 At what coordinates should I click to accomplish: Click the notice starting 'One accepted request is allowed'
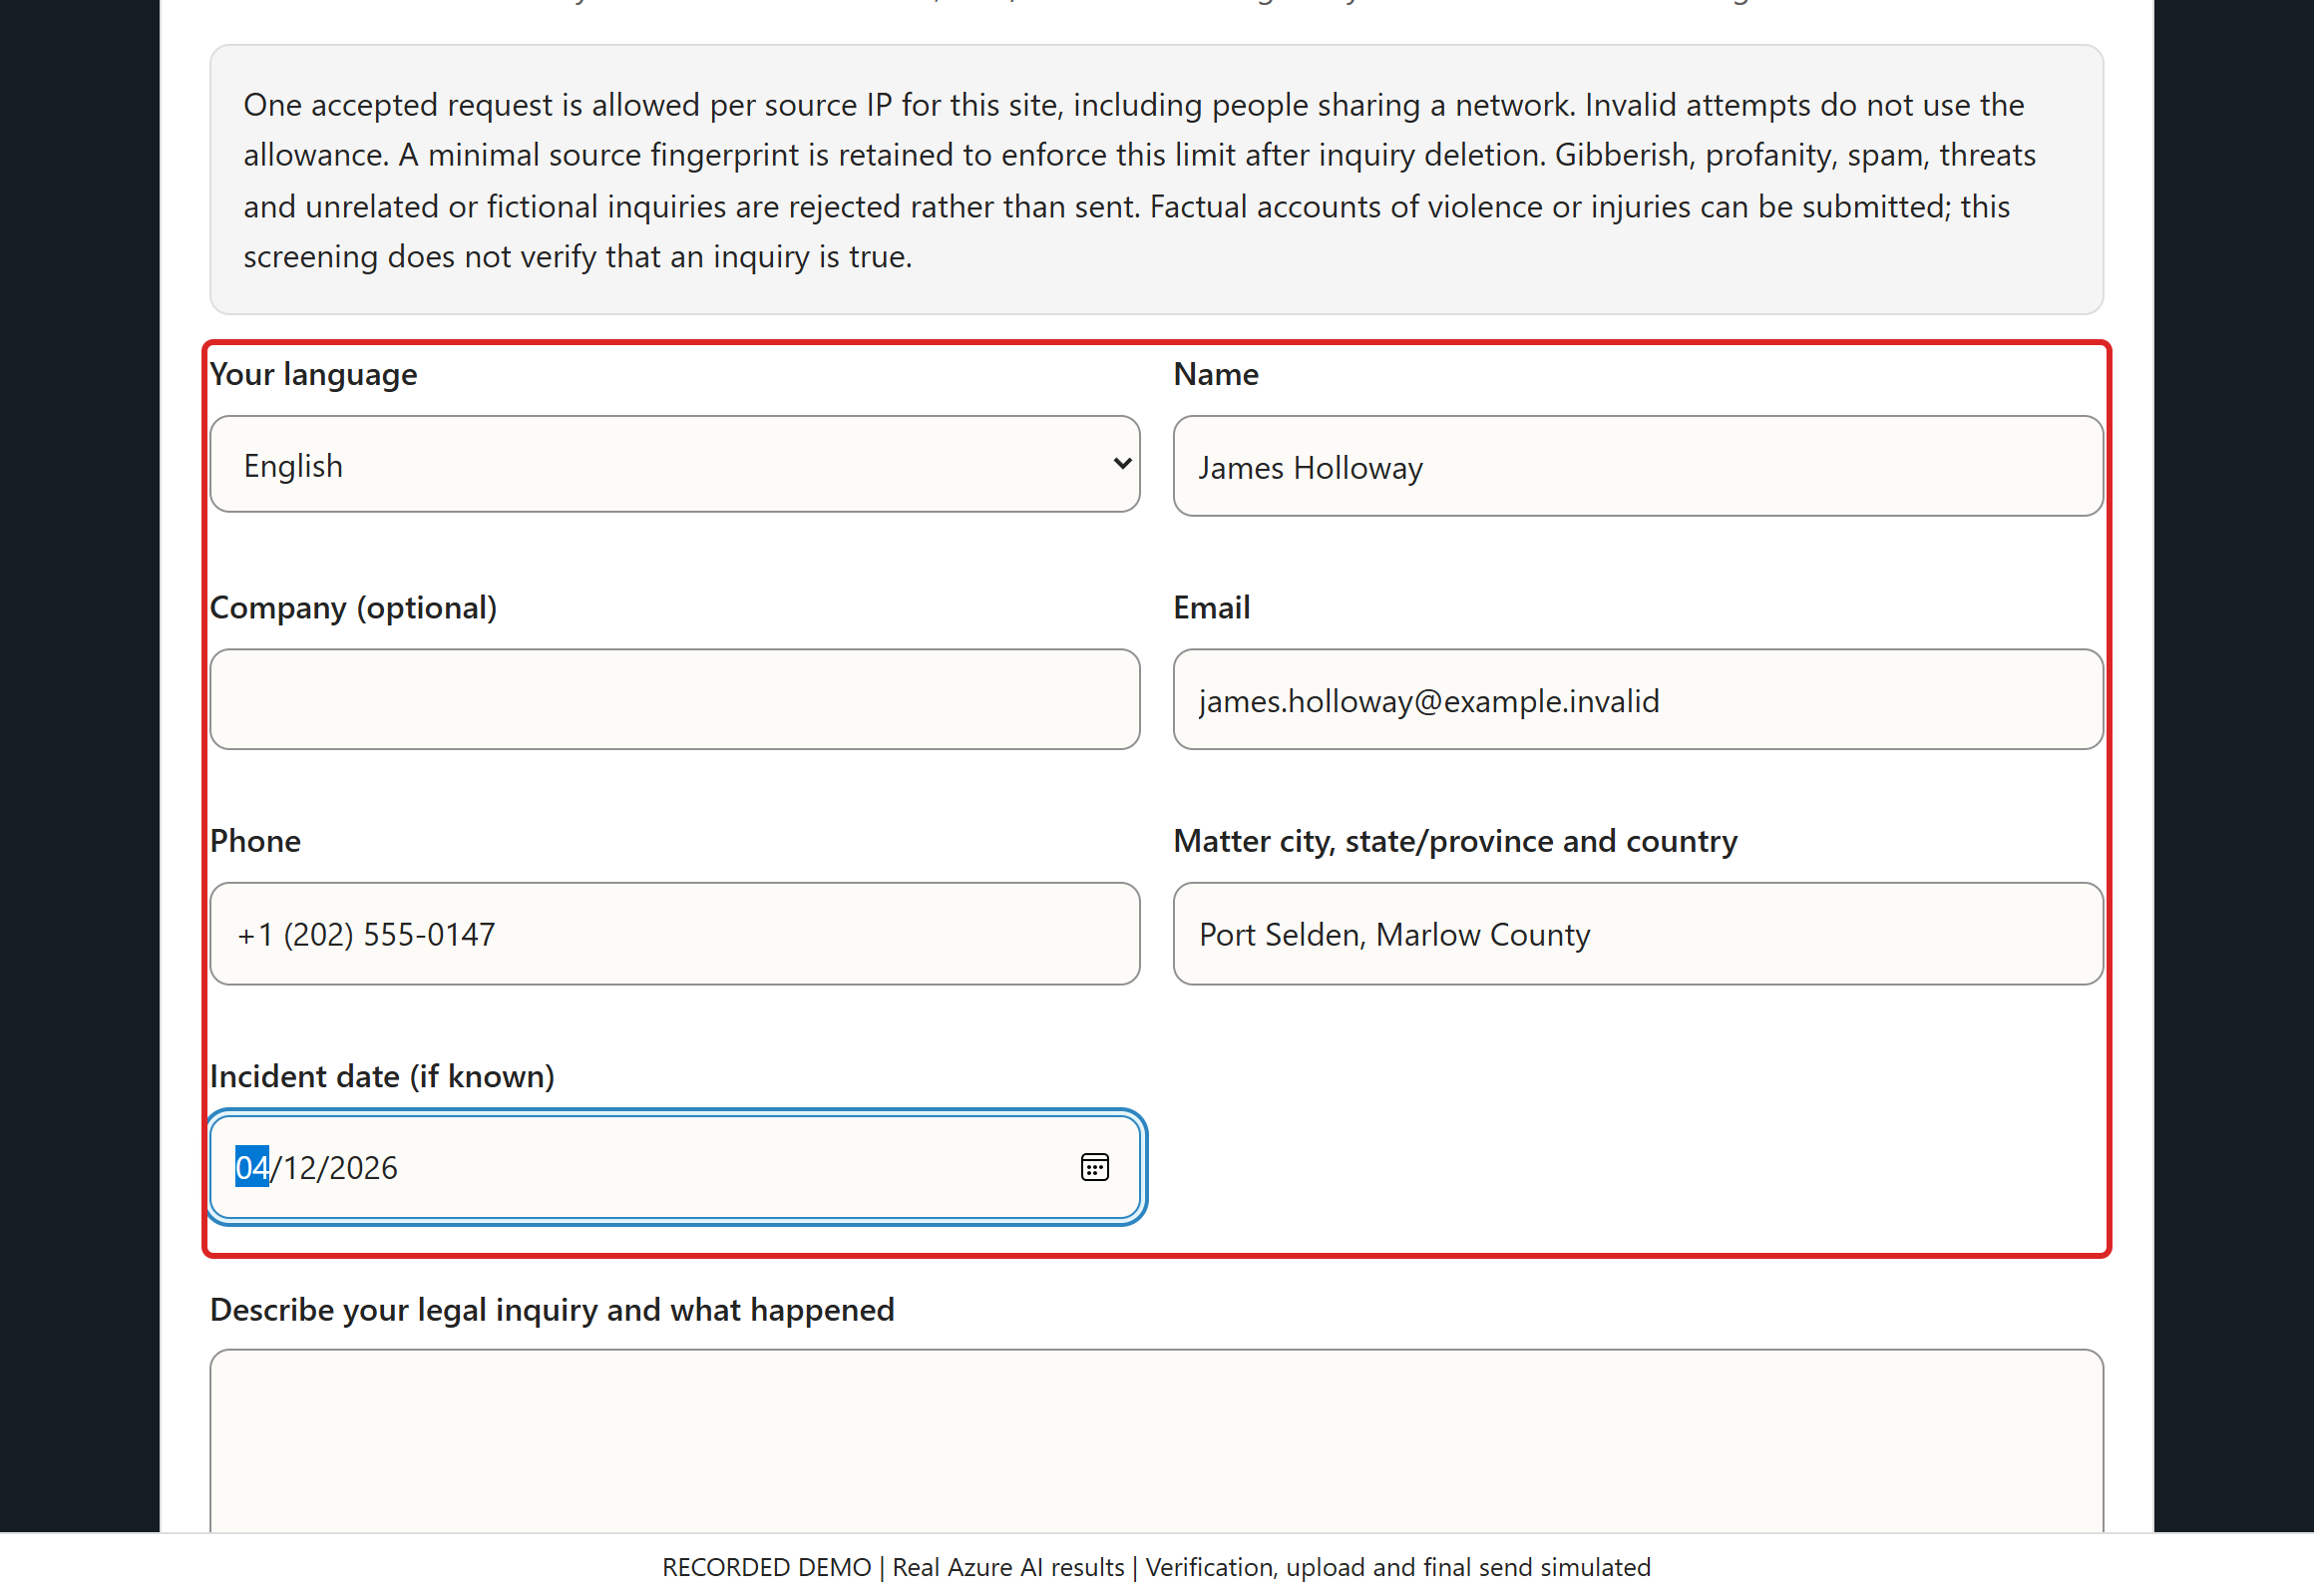[1157, 180]
